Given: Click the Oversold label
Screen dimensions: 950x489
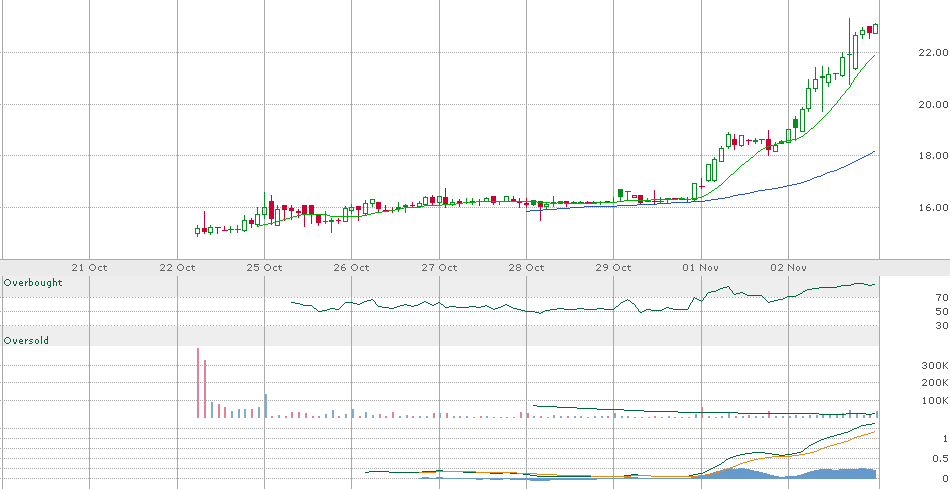Looking at the screenshot, I should coord(26,341).
